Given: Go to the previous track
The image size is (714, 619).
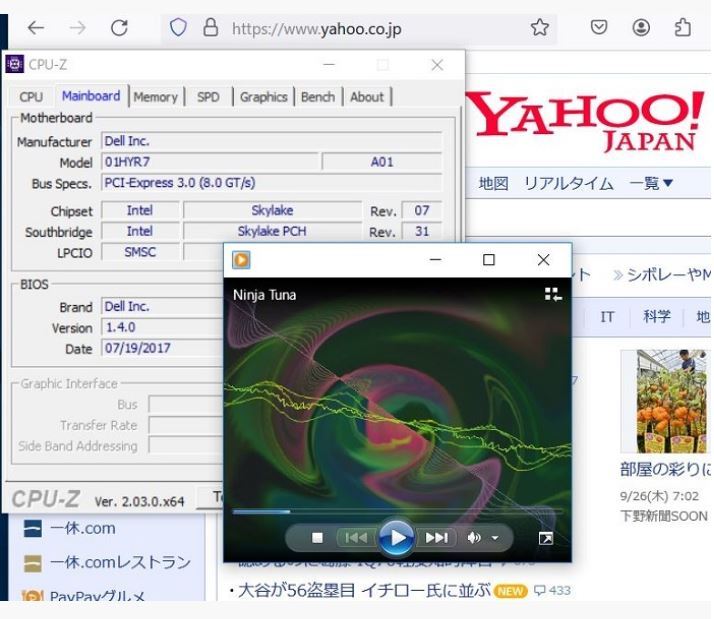Looking at the screenshot, I should (356, 538).
